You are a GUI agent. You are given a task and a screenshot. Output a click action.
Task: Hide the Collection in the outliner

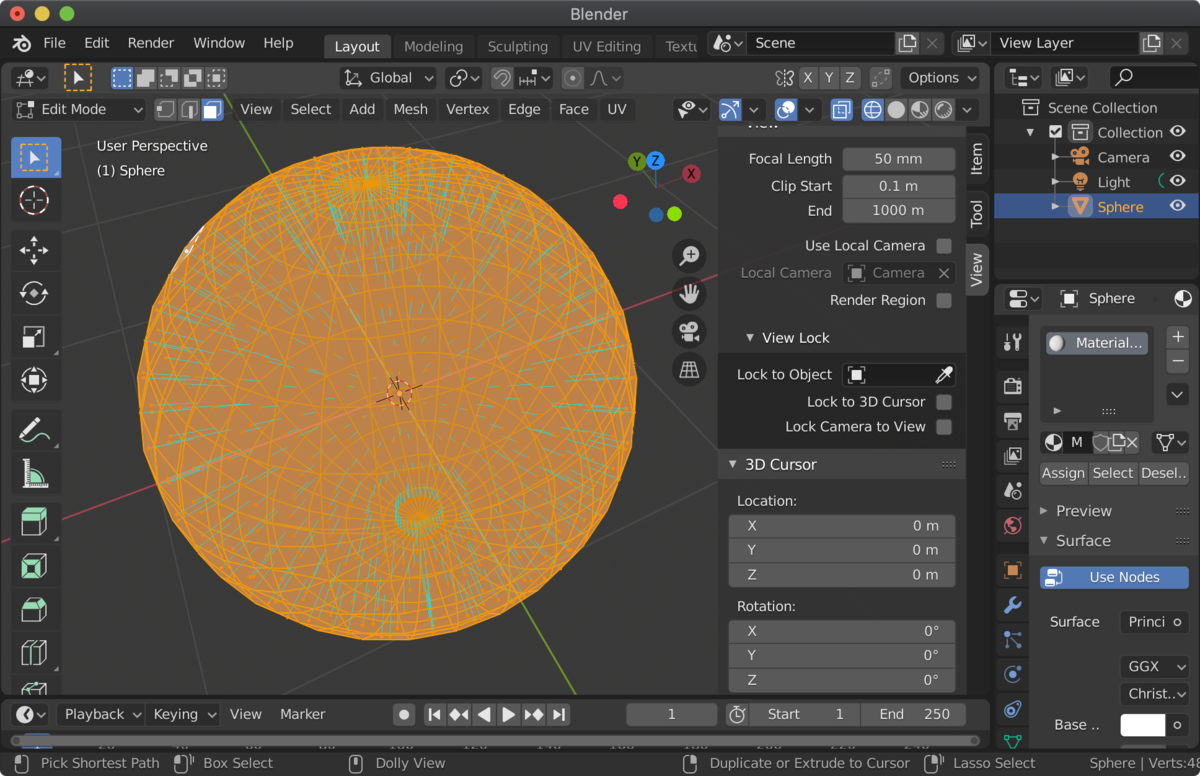1178,132
